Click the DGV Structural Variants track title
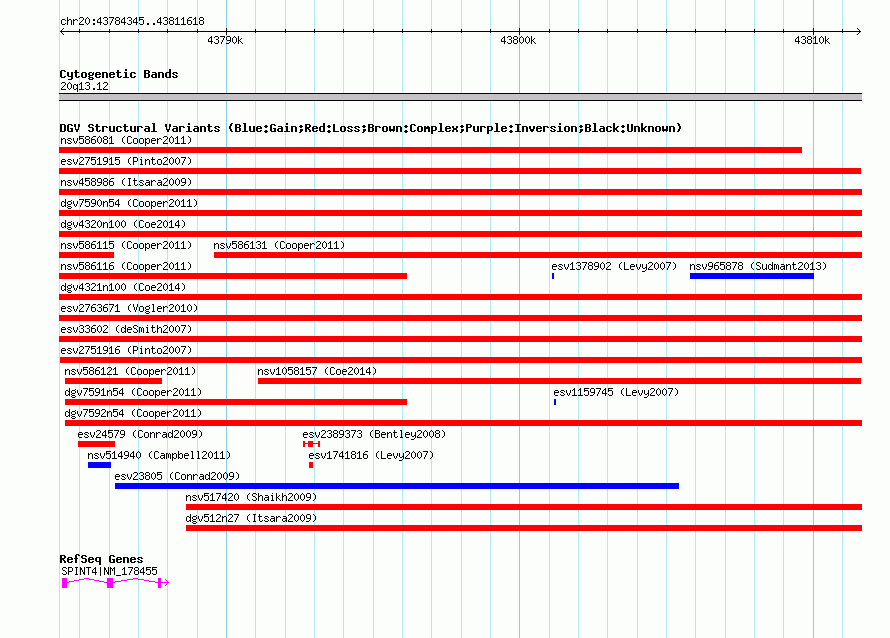This screenshot has height=638, width=890. click(x=371, y=128)
